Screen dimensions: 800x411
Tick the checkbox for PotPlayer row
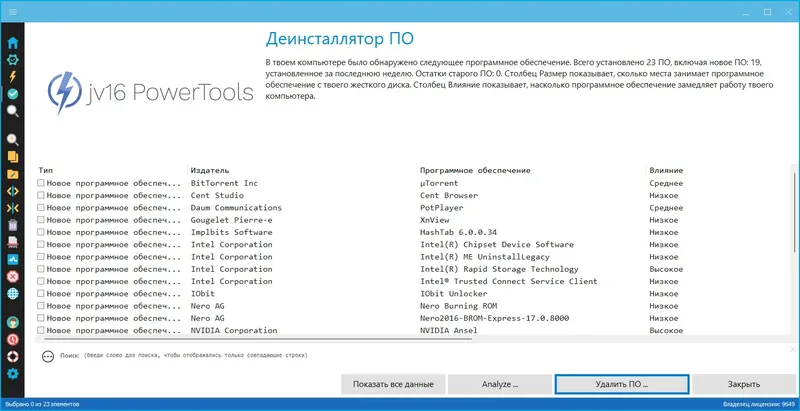tap(41, 208)
